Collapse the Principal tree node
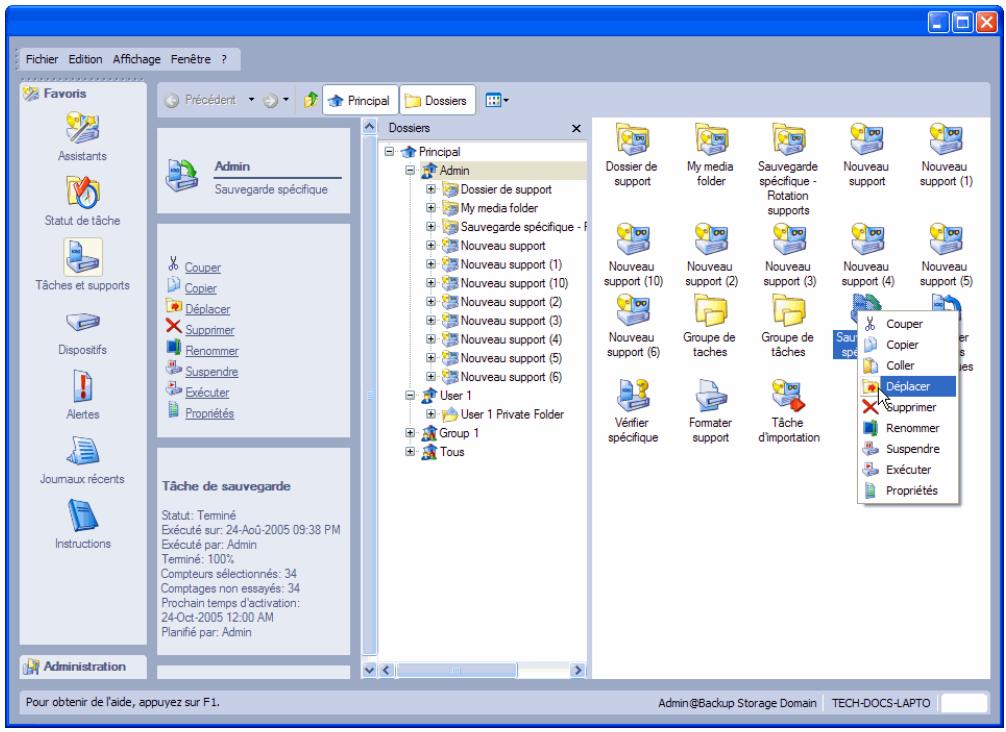 pyautogui.click(x=389, y=151)
